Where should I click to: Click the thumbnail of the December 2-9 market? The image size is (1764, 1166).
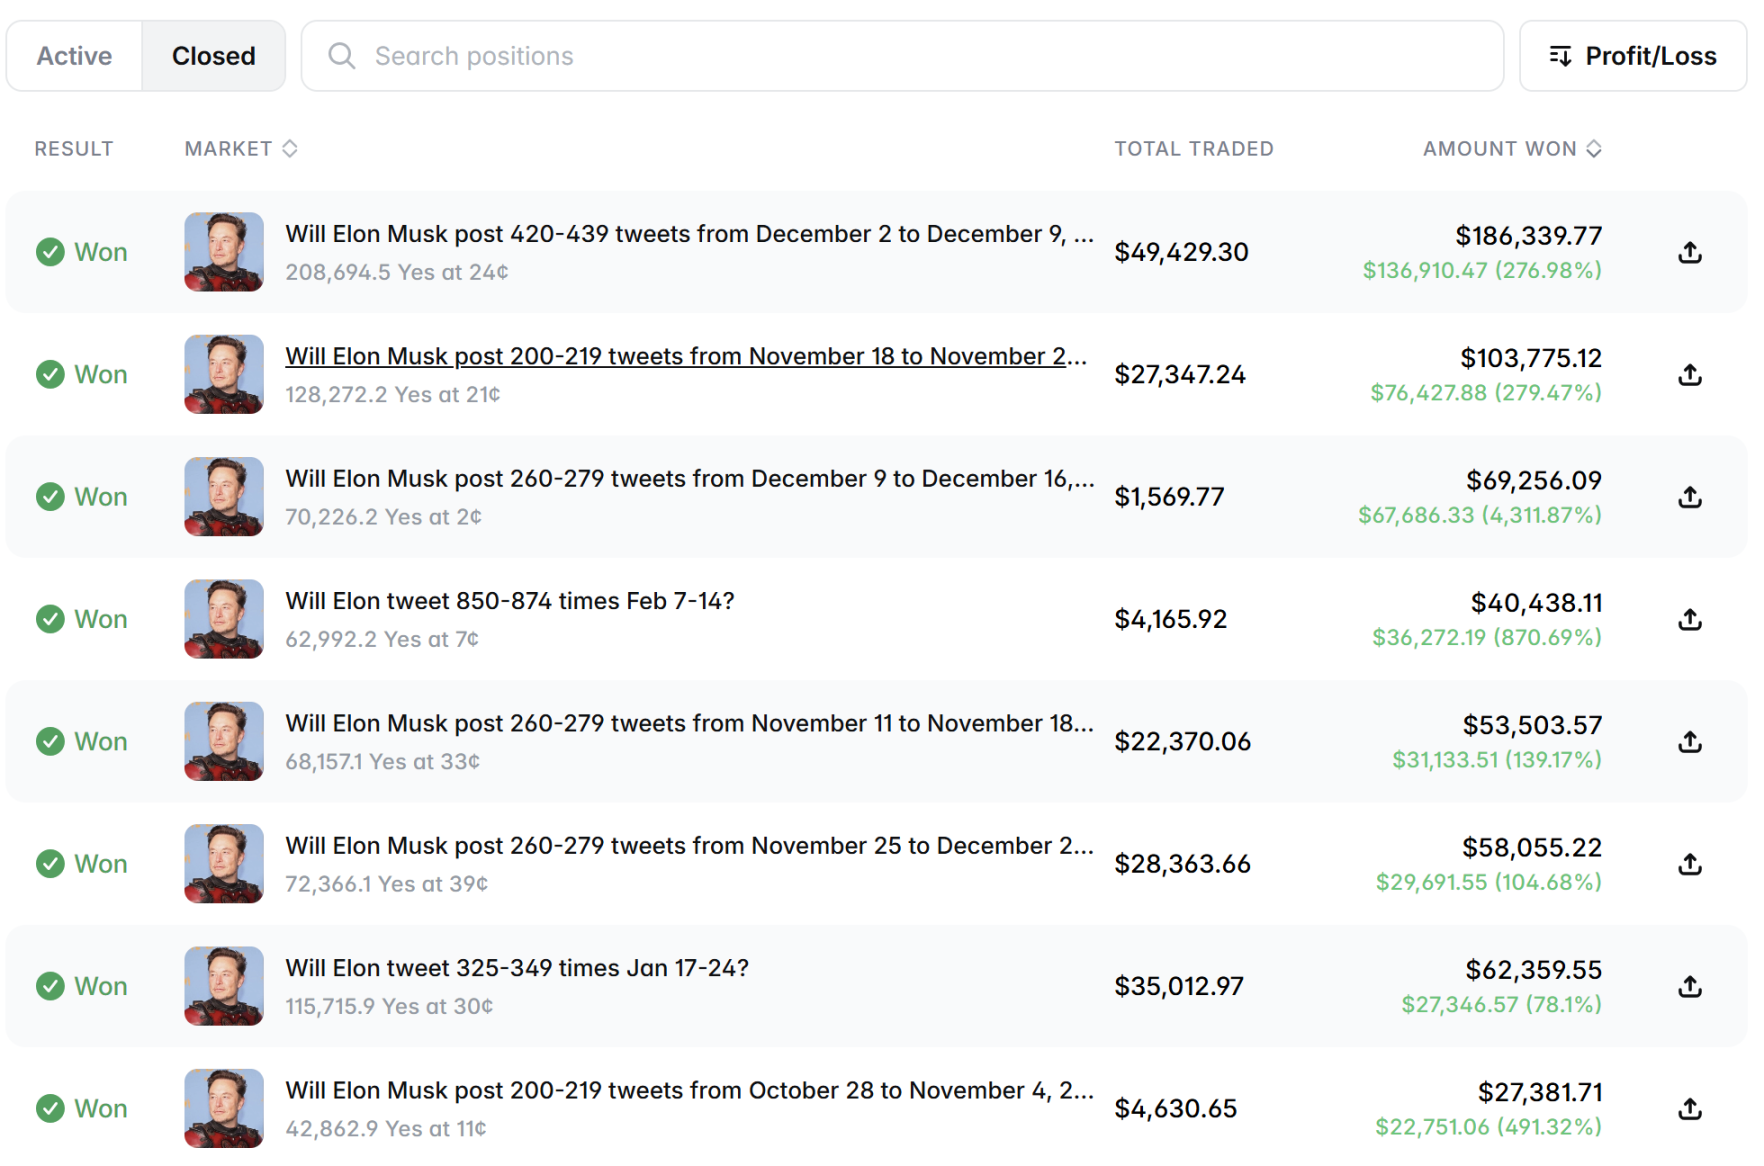pyautogui.click(x=224, y=252)
